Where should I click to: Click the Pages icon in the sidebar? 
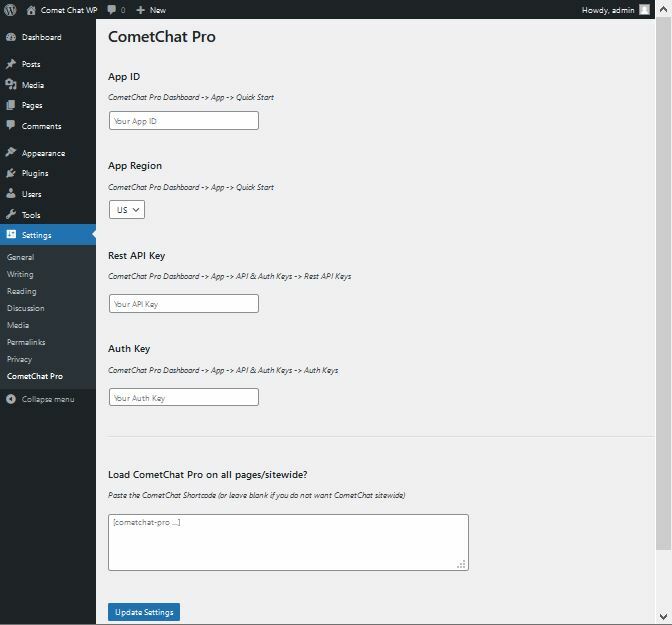tap(11, 105)
